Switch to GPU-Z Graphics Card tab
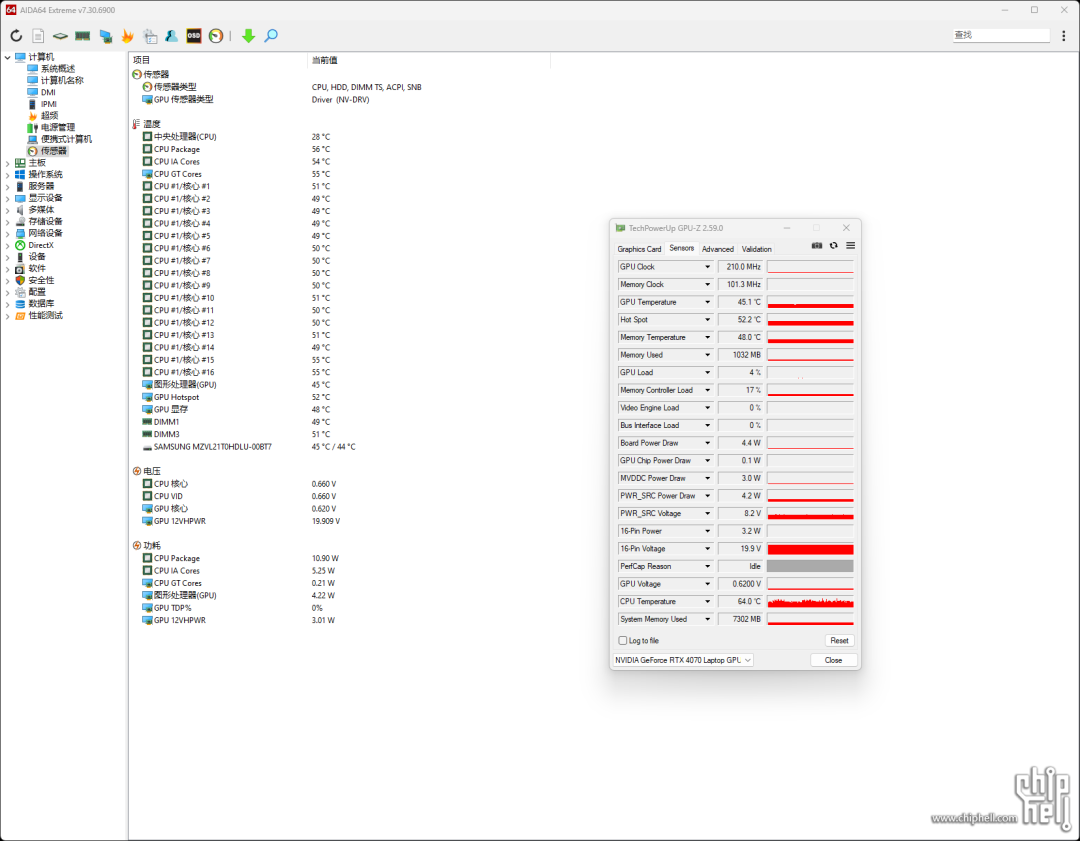The image size is (1080, 841). tap(639, 249)
